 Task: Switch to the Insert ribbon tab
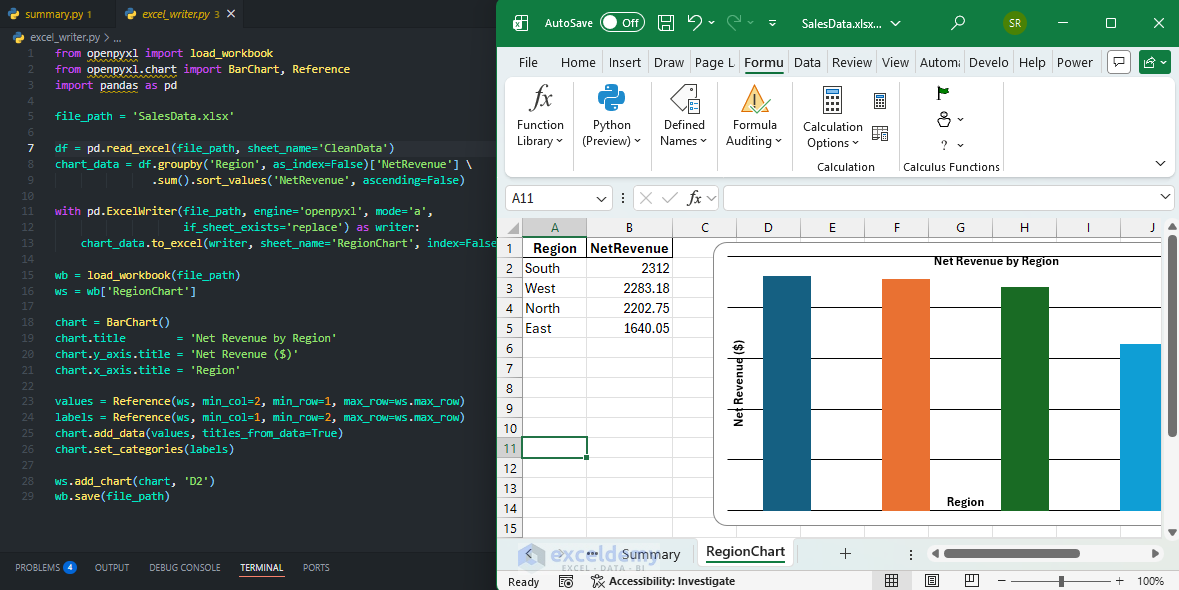[625, 62]
